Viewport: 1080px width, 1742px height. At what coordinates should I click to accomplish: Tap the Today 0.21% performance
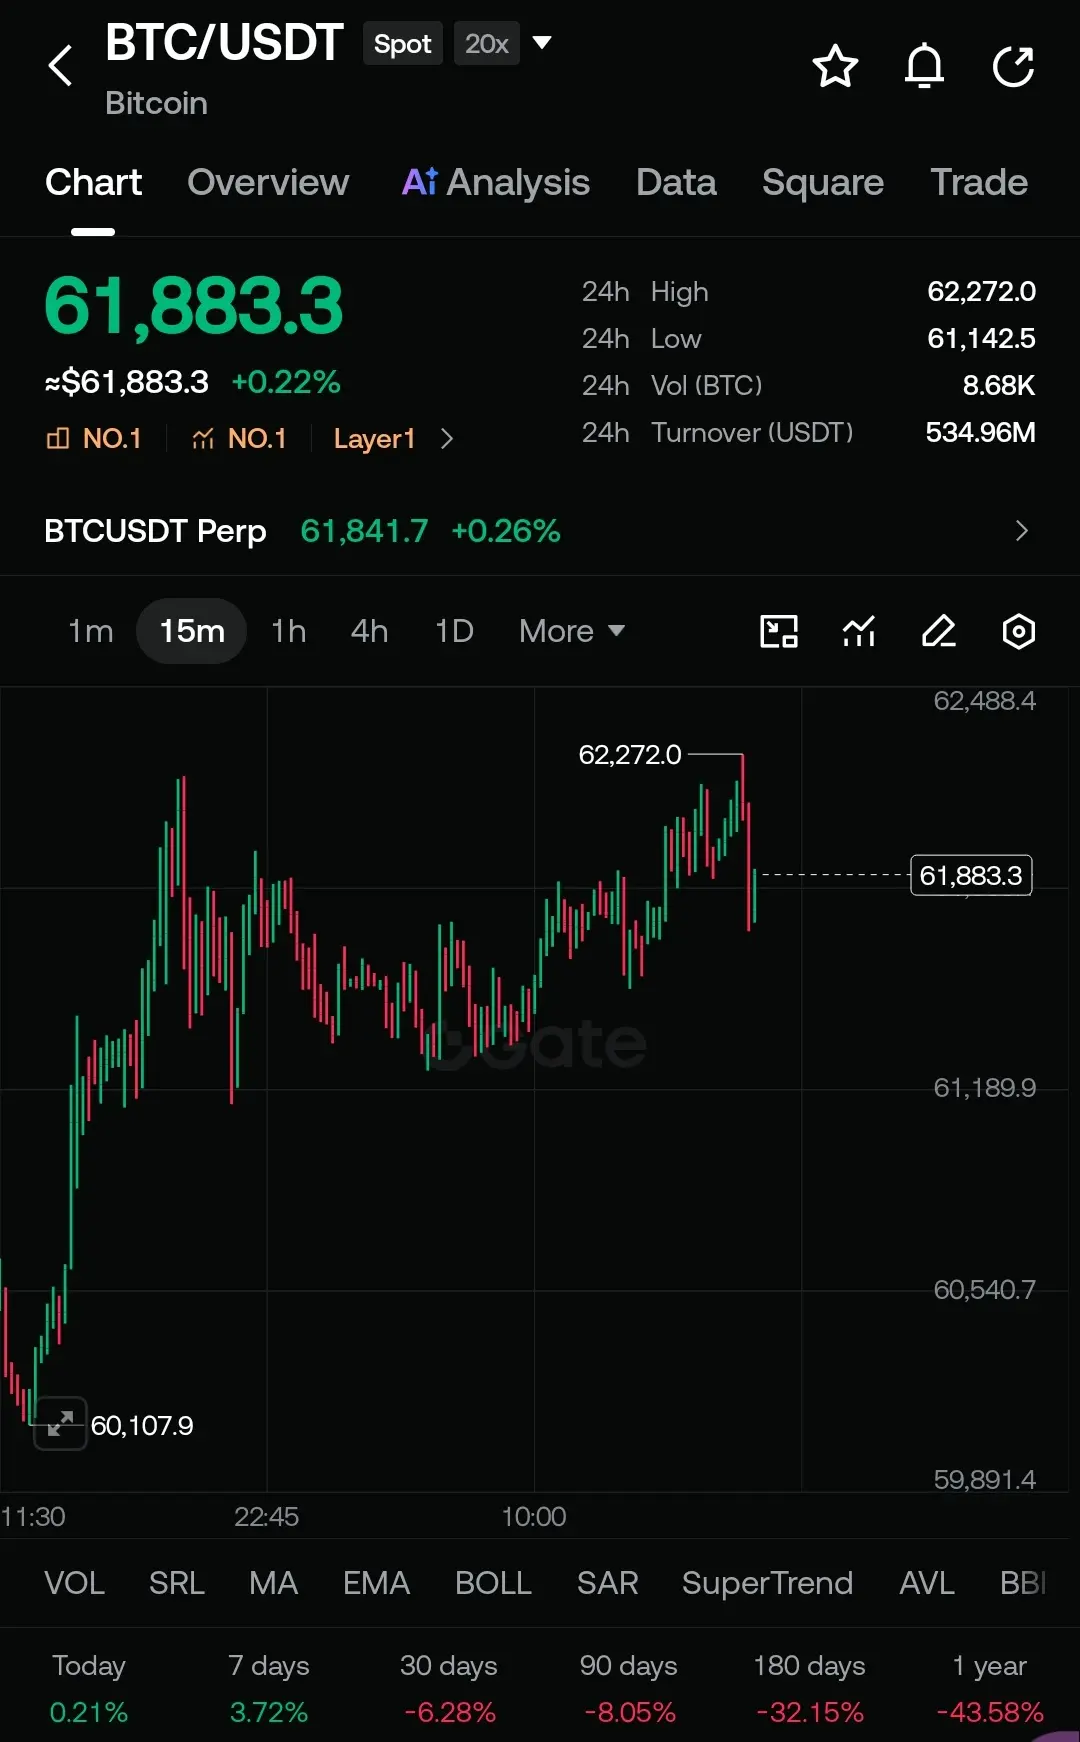[89, 1688]
